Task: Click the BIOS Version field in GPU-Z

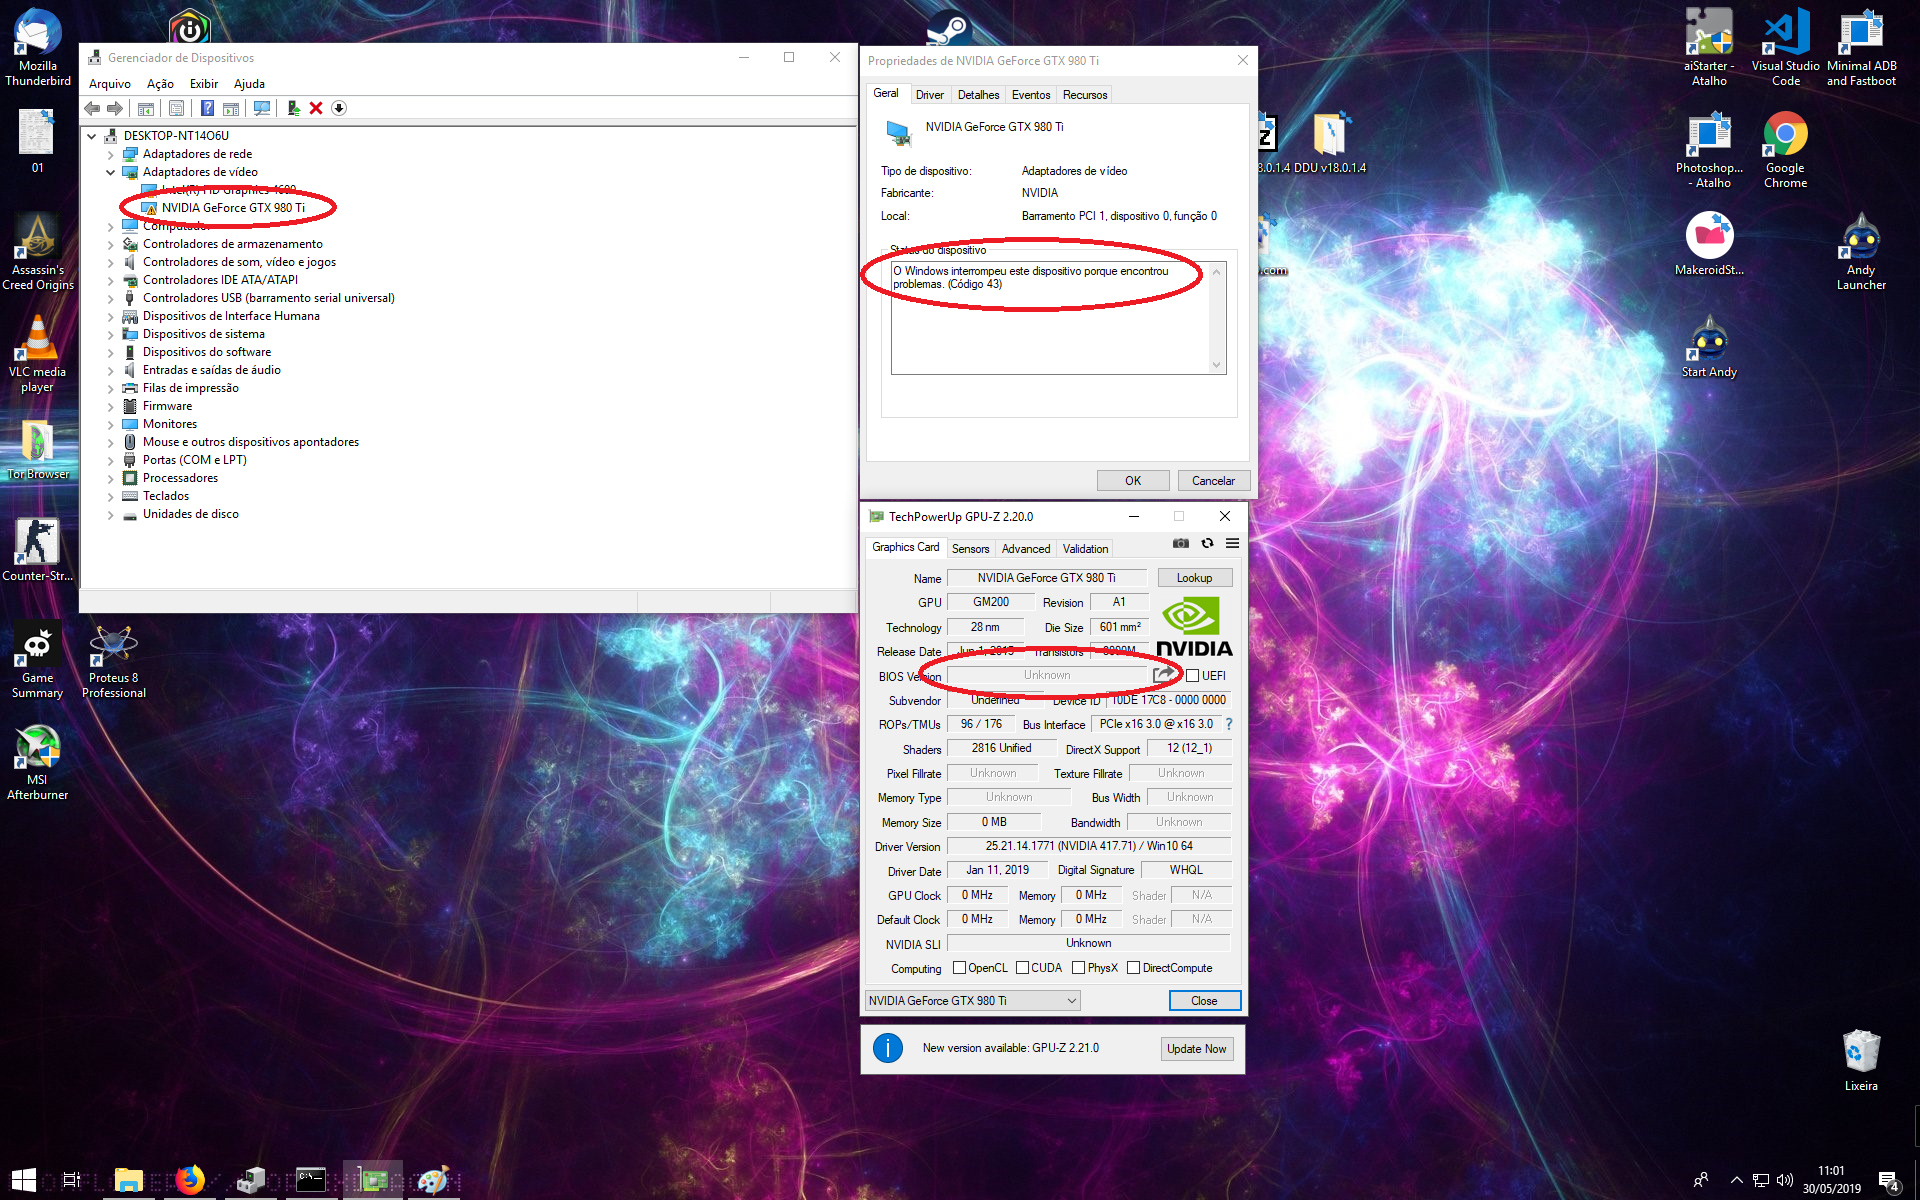Action: coord(1047,676)
